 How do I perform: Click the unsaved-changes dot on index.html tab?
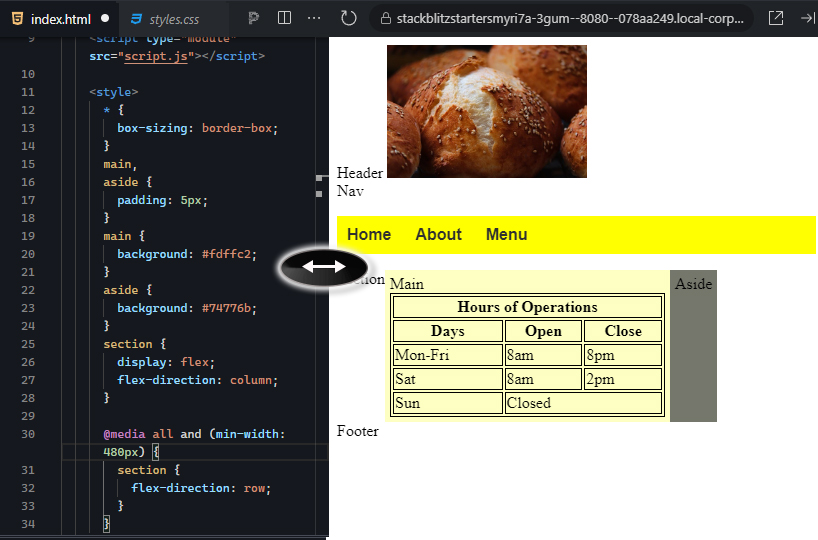click(x=105, y=18)
